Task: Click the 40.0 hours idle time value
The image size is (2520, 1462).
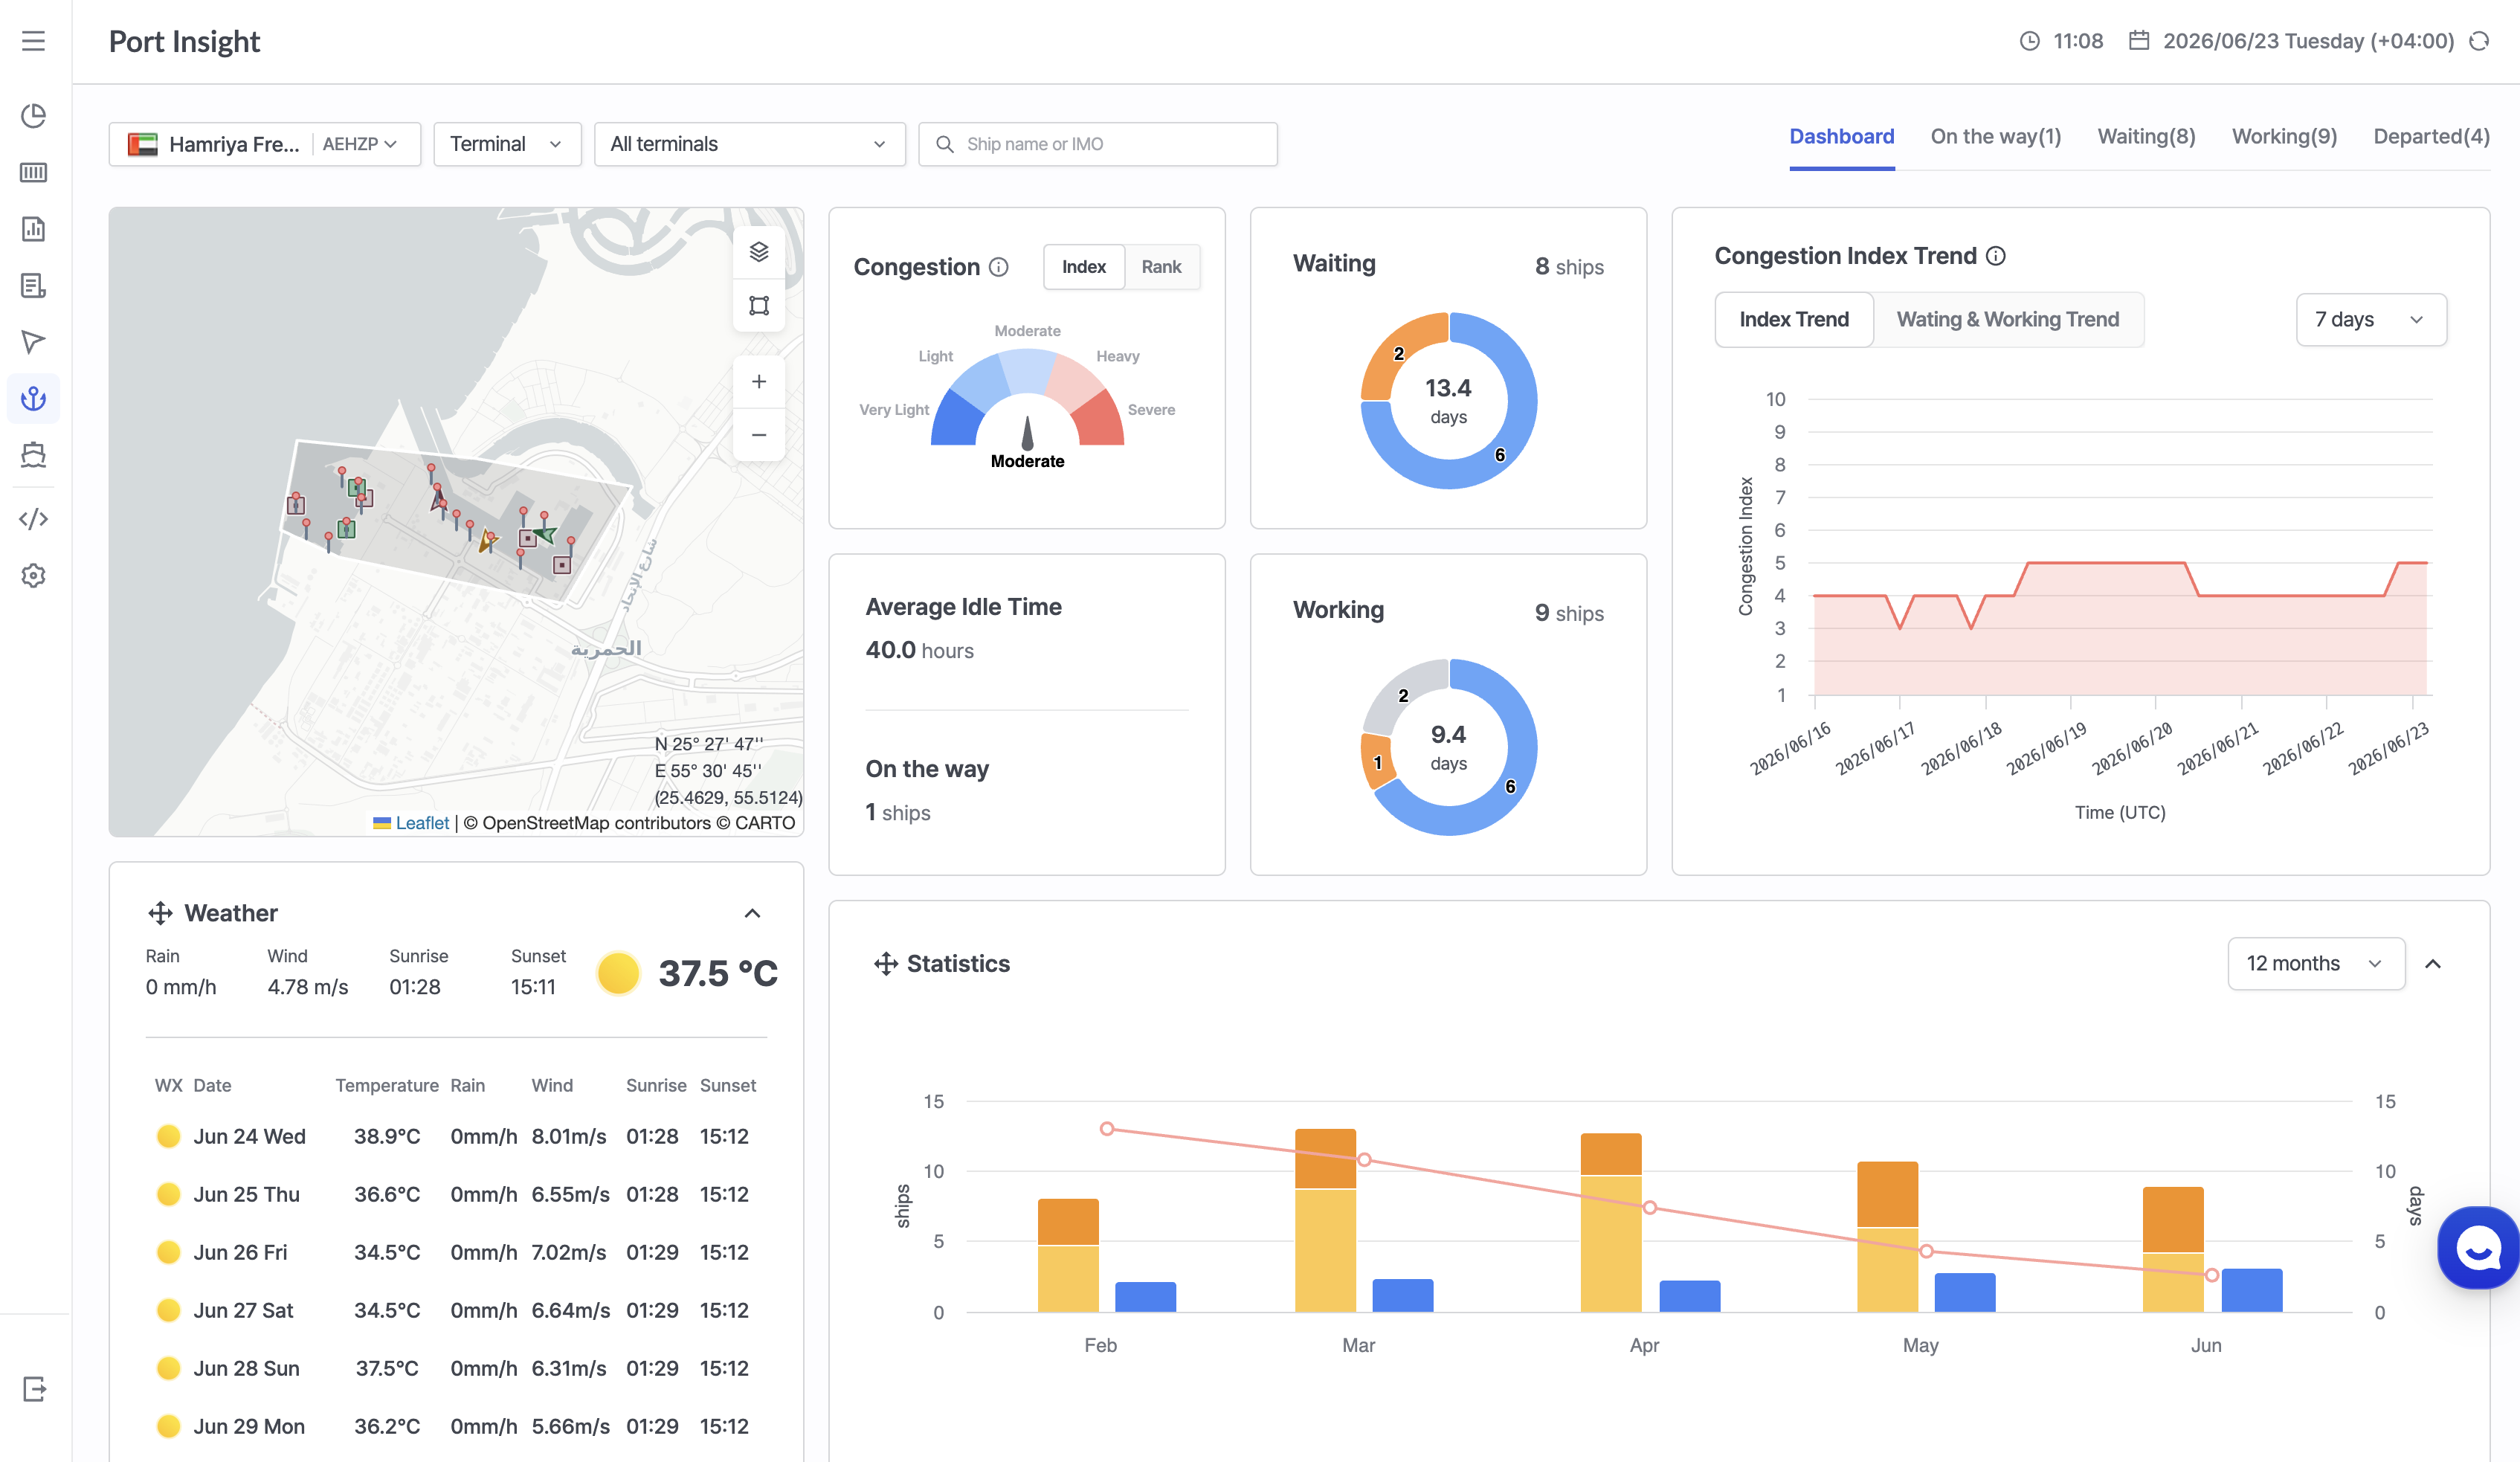Action: click(919, 651)
